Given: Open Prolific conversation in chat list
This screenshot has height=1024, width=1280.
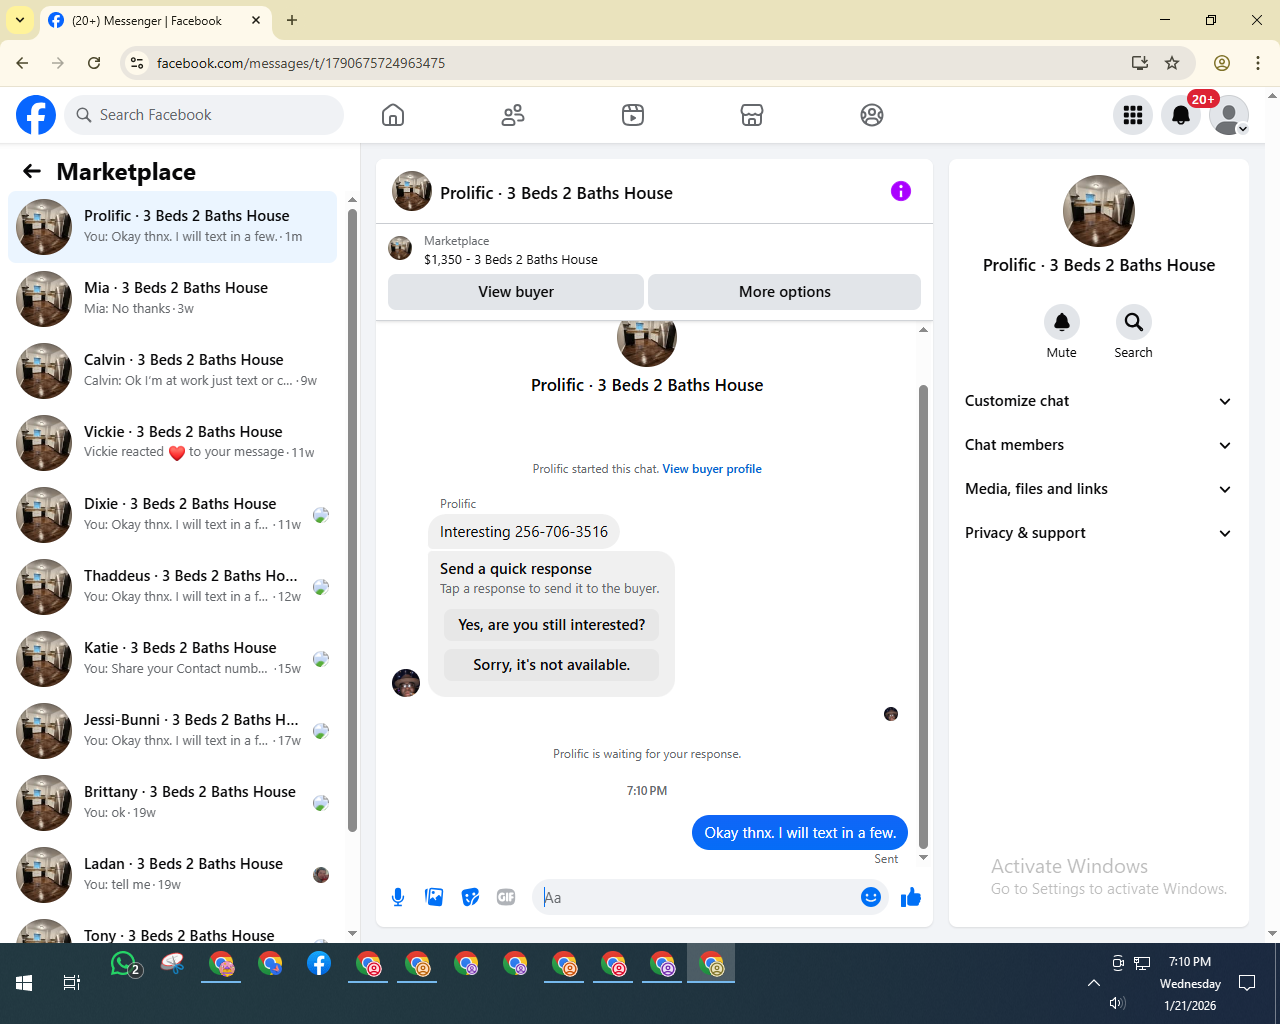Looking at the screenshot, I should point(172,227).
